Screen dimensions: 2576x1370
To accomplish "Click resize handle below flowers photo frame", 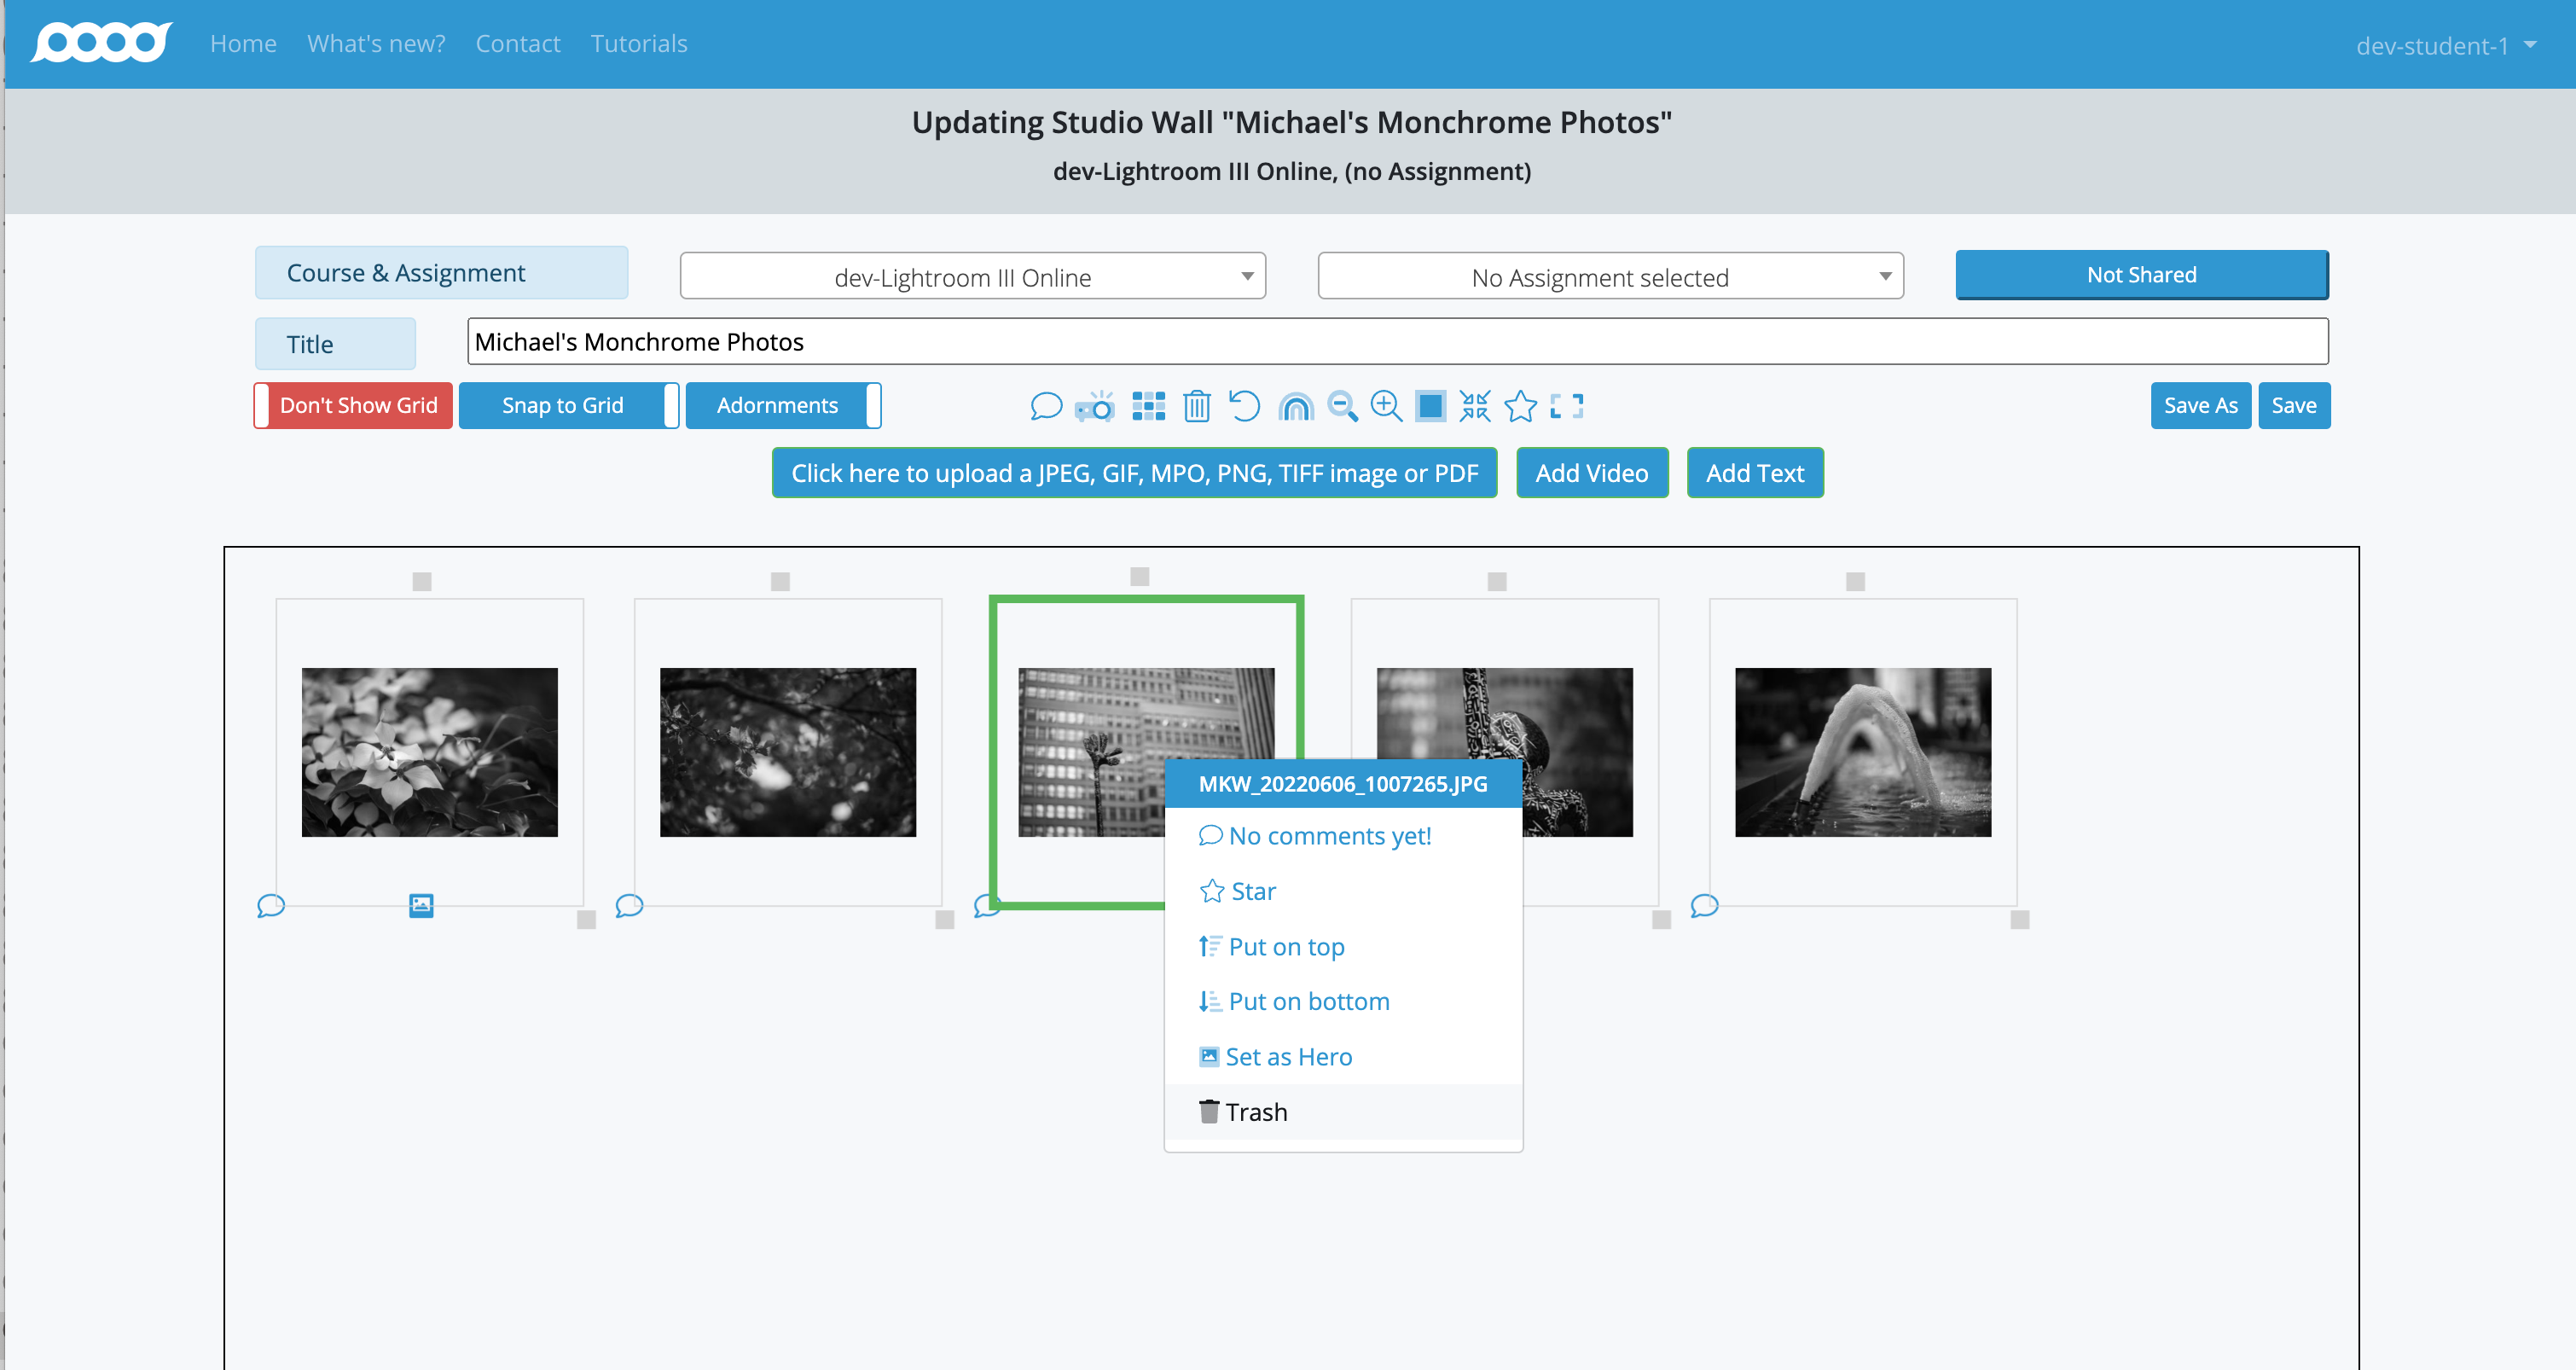I will tap(586, 919).
